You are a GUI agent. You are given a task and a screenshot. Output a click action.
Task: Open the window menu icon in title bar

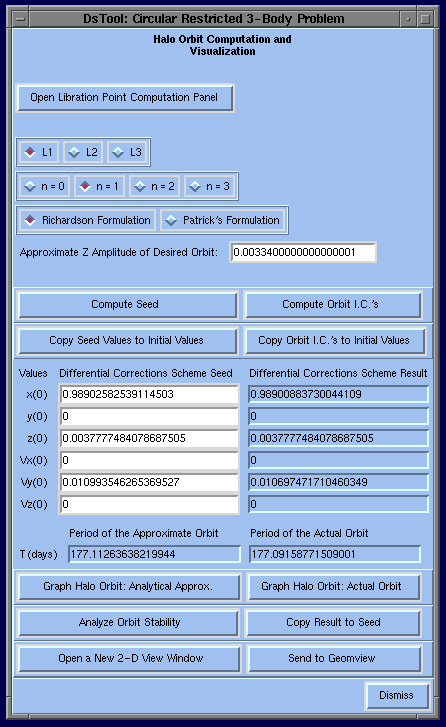20,19
